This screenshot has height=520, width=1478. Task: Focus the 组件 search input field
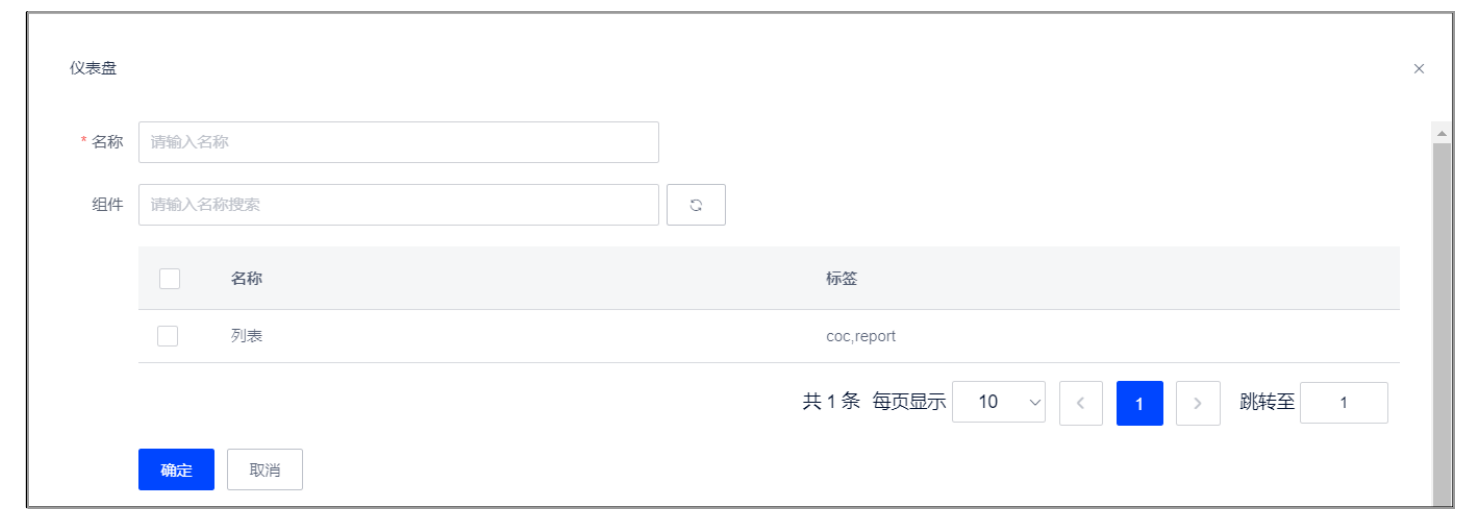[399, 205]
